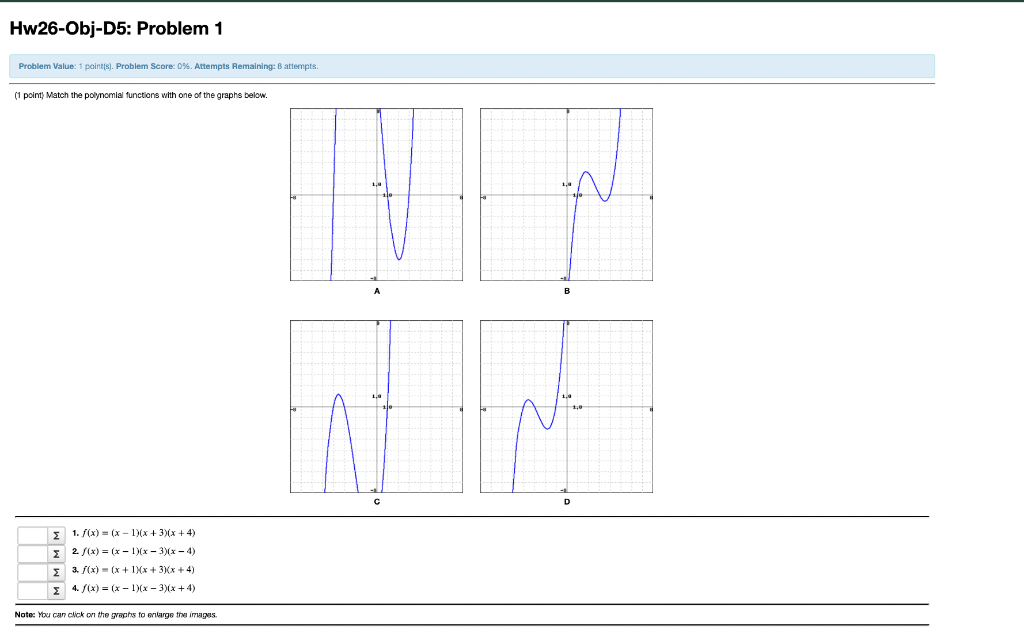Click the sigma icon for f(x)=(x+1)(x+3)(x+4)
This screenshot has height=637, width=1024.
55,569
